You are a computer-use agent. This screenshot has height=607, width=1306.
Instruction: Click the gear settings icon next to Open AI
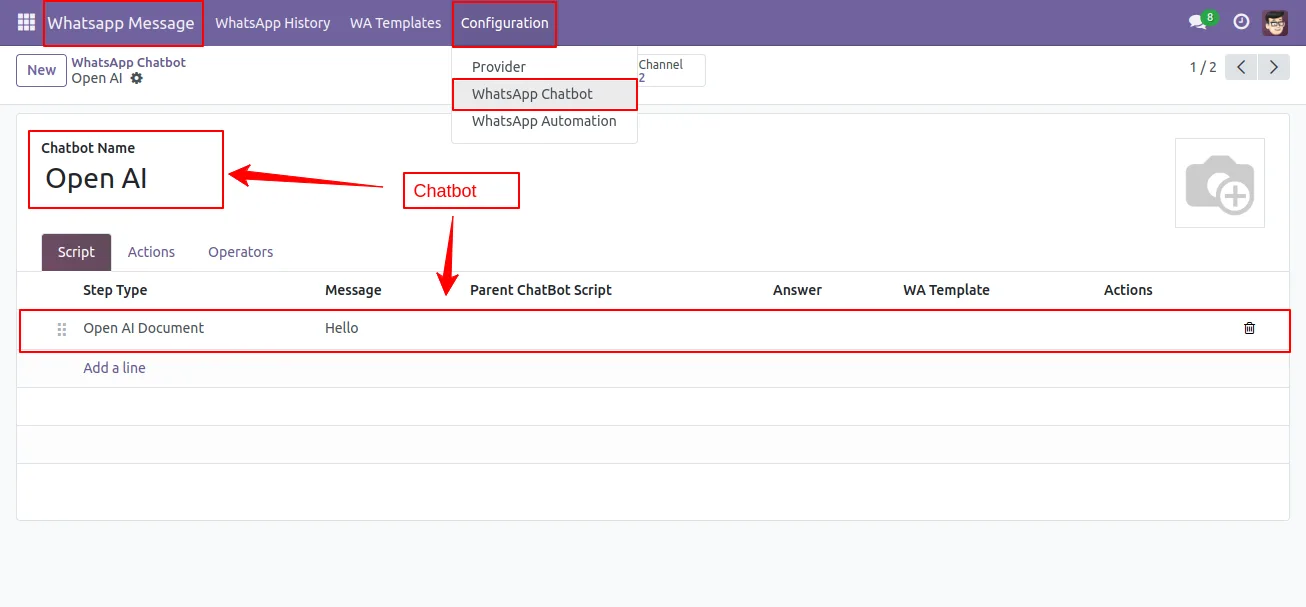point(137,78)
